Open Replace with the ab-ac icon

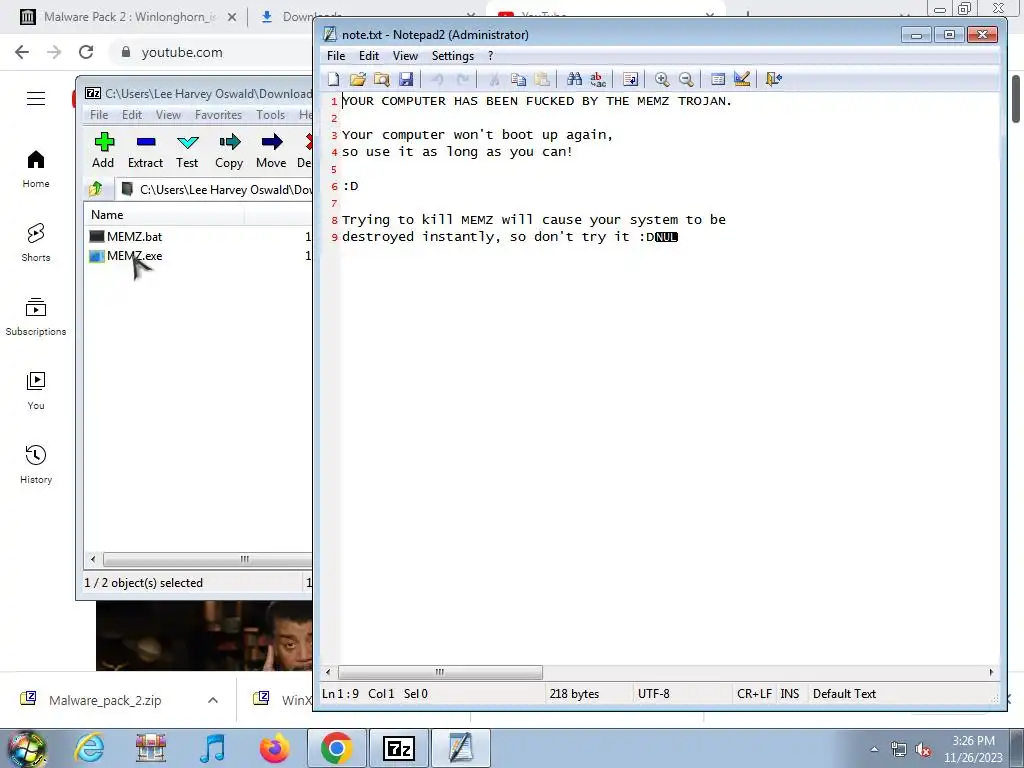click(x=598, y=80)
